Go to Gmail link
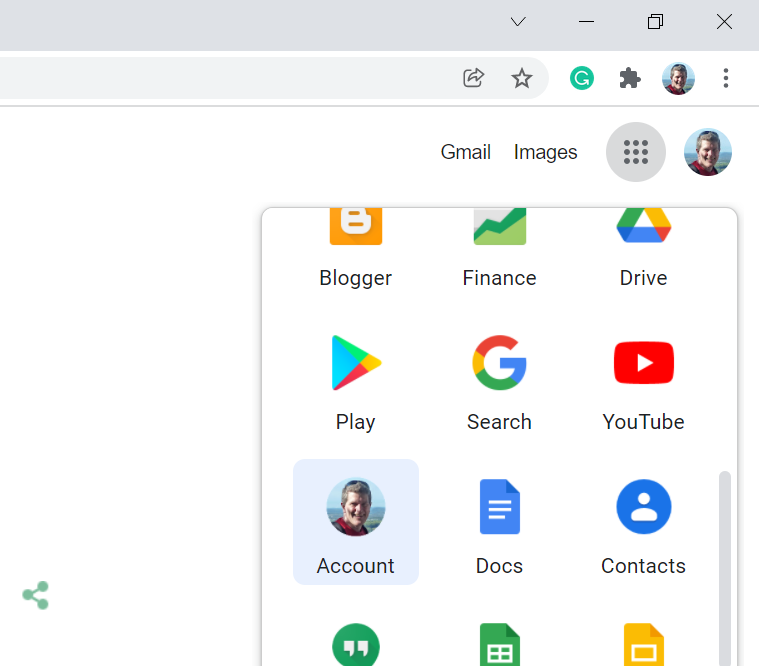This screenshot has height=666, width=759. click(x=466, y=152)
